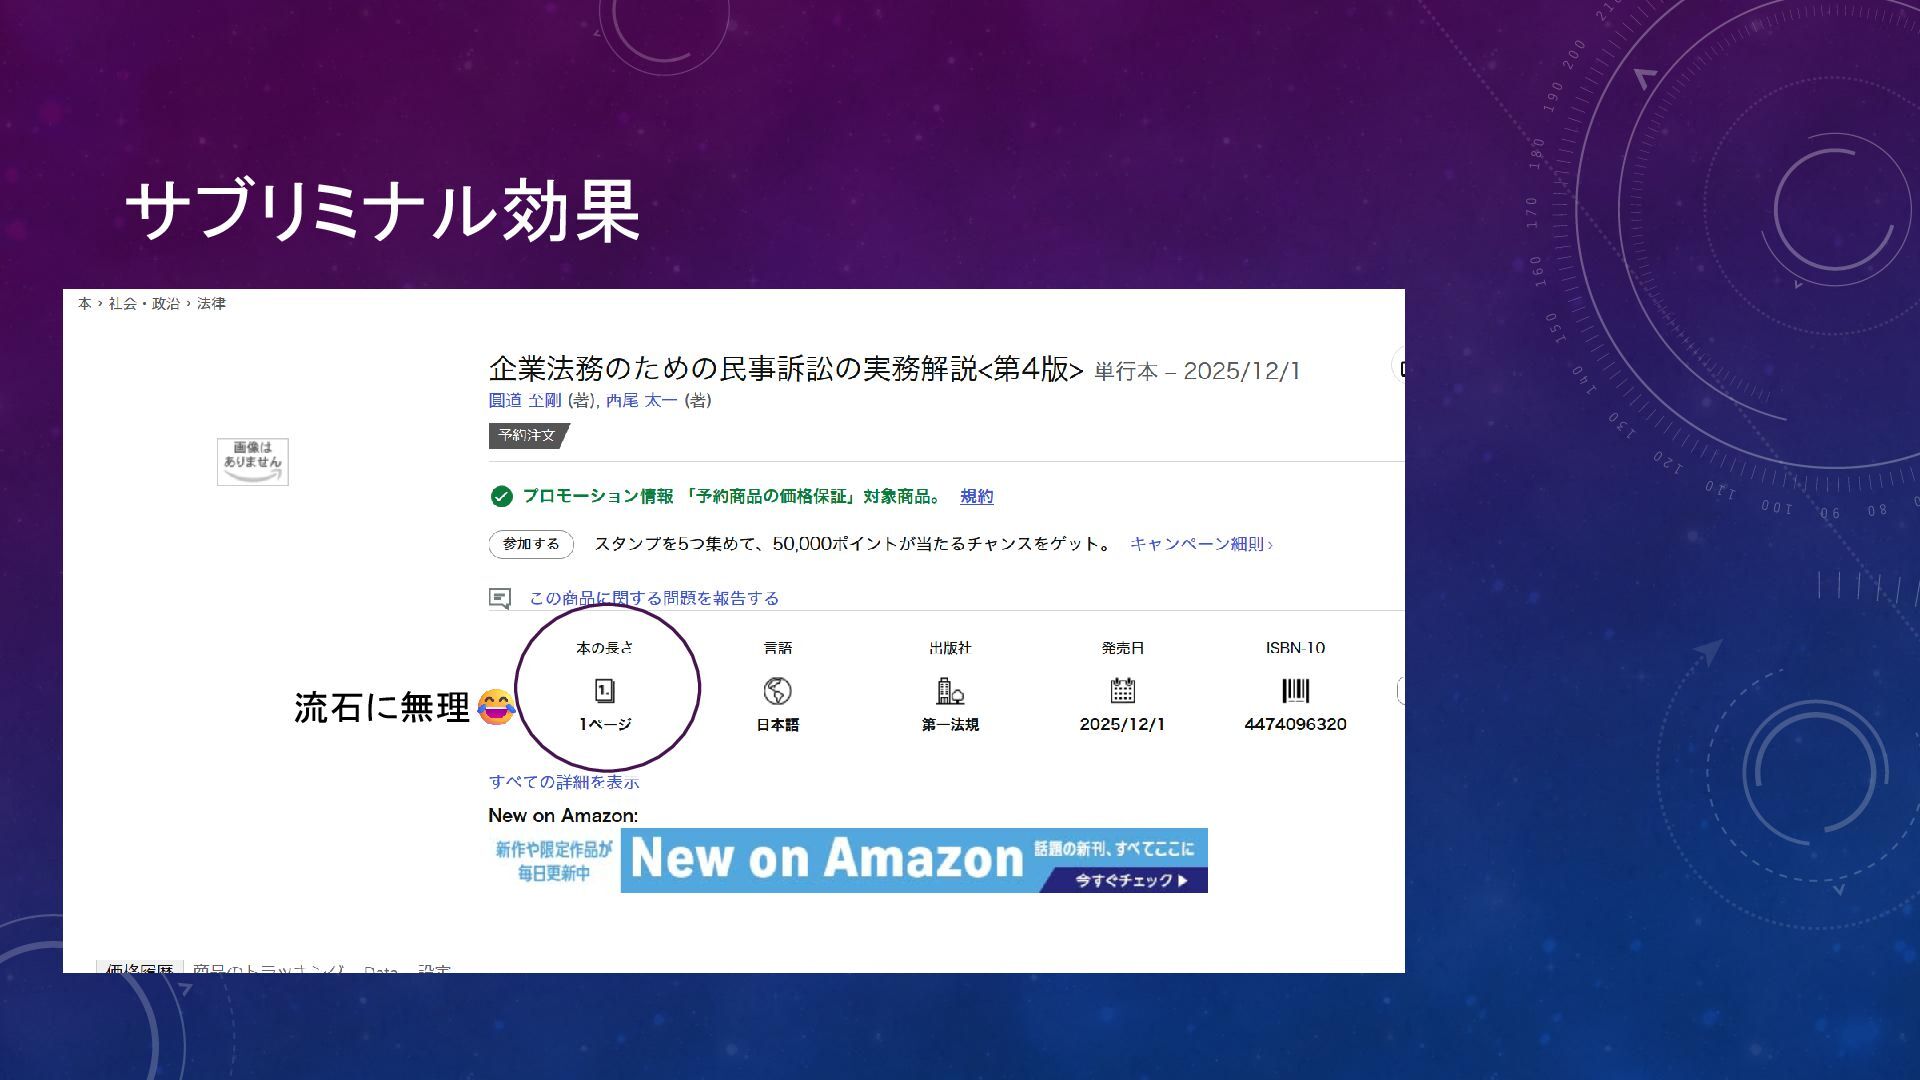The height and width of the screenshot is (1080, 1920).
Task: Click the book length page icon
Action: coord(604,691)
